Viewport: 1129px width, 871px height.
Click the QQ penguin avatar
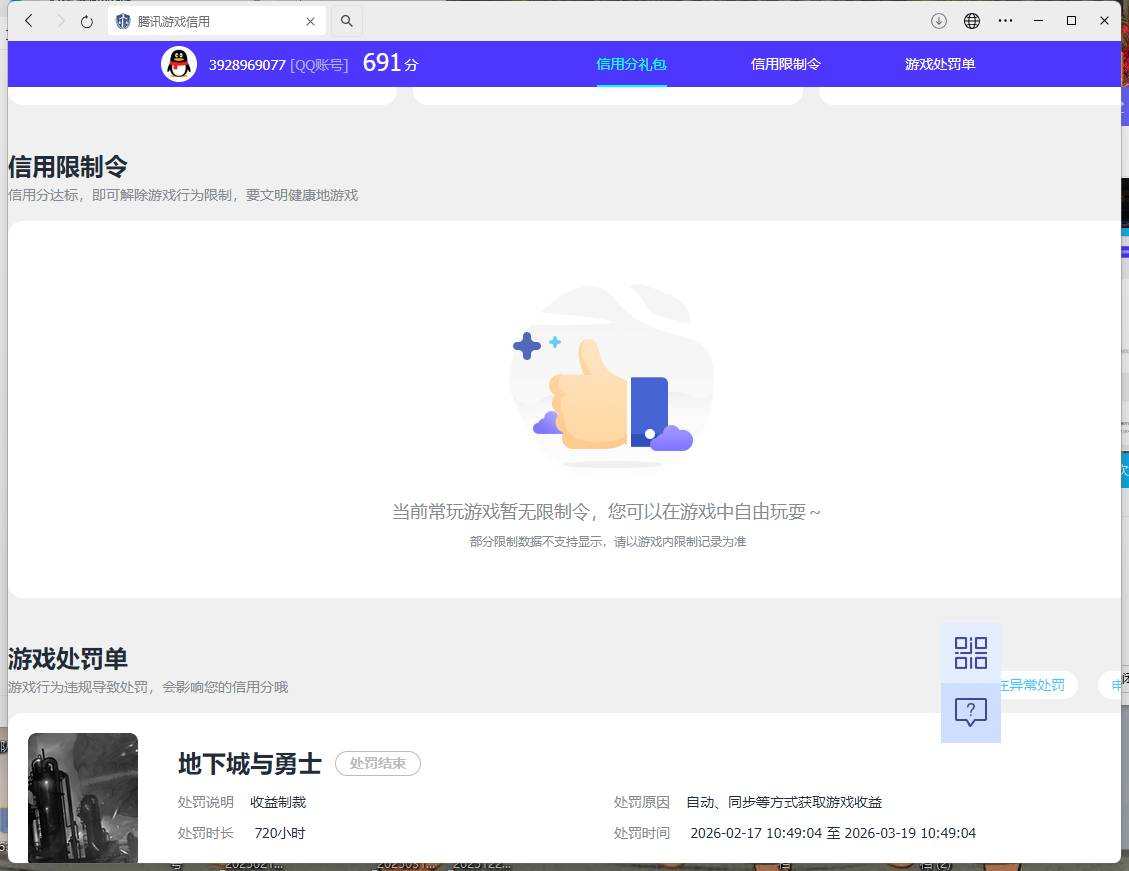(x=179, y=64)
